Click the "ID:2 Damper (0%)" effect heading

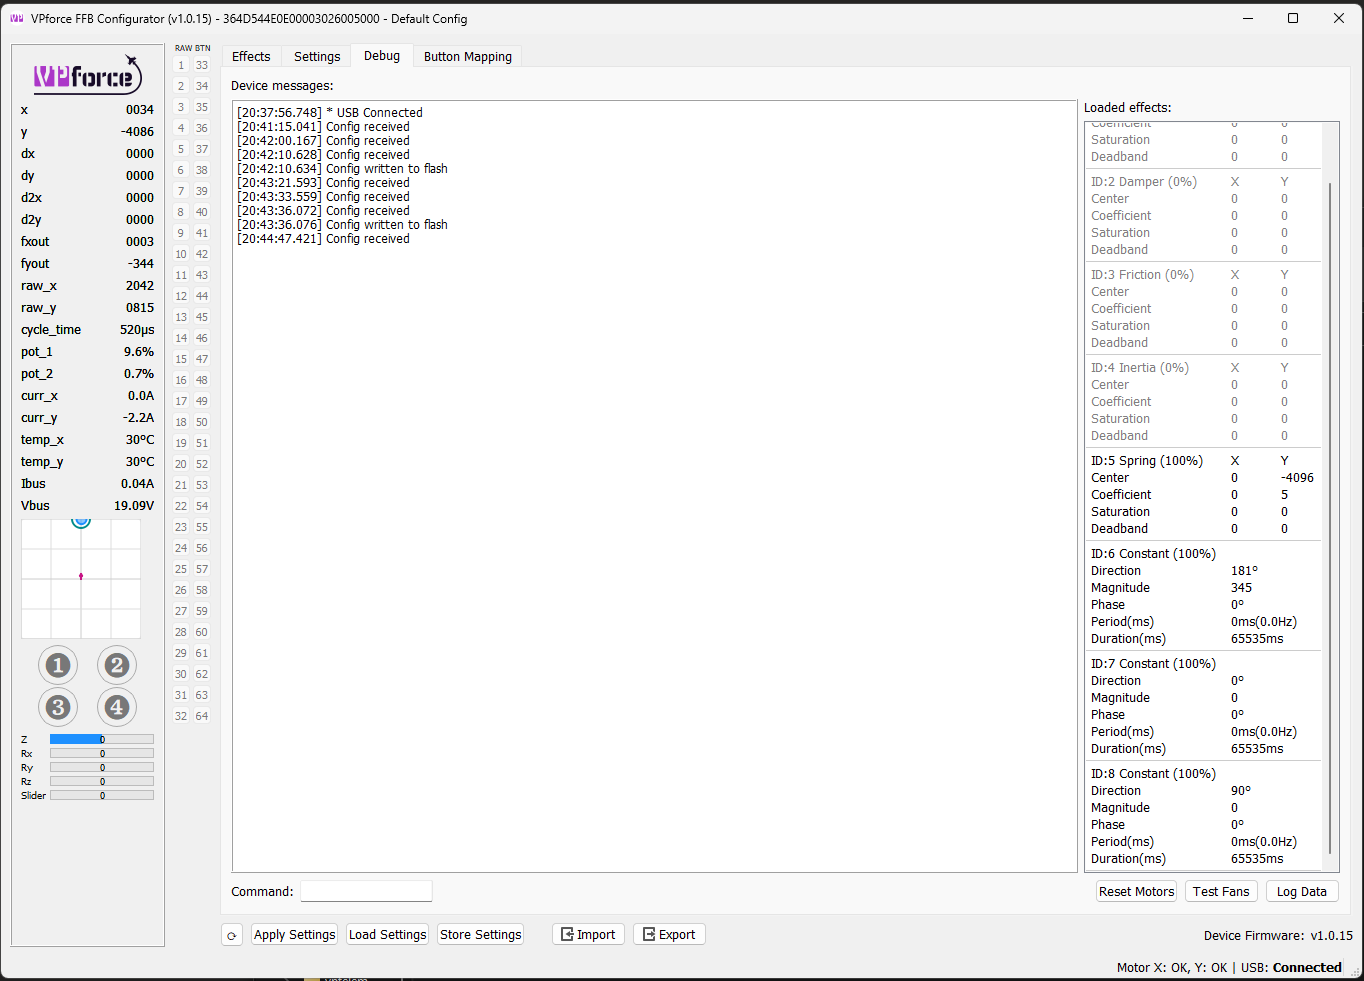point(1144,182)
